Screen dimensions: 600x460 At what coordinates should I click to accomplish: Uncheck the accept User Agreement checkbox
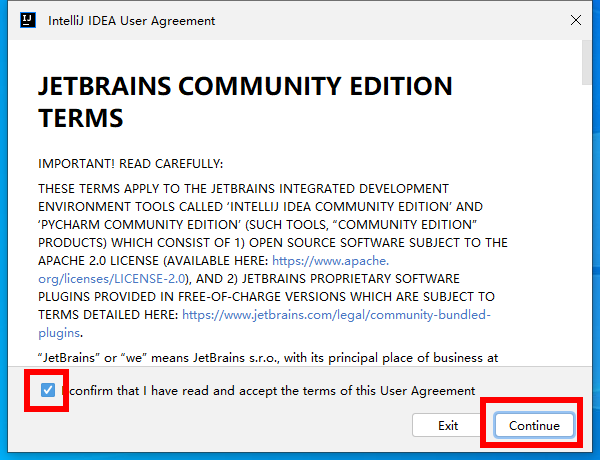pos(48,390)
